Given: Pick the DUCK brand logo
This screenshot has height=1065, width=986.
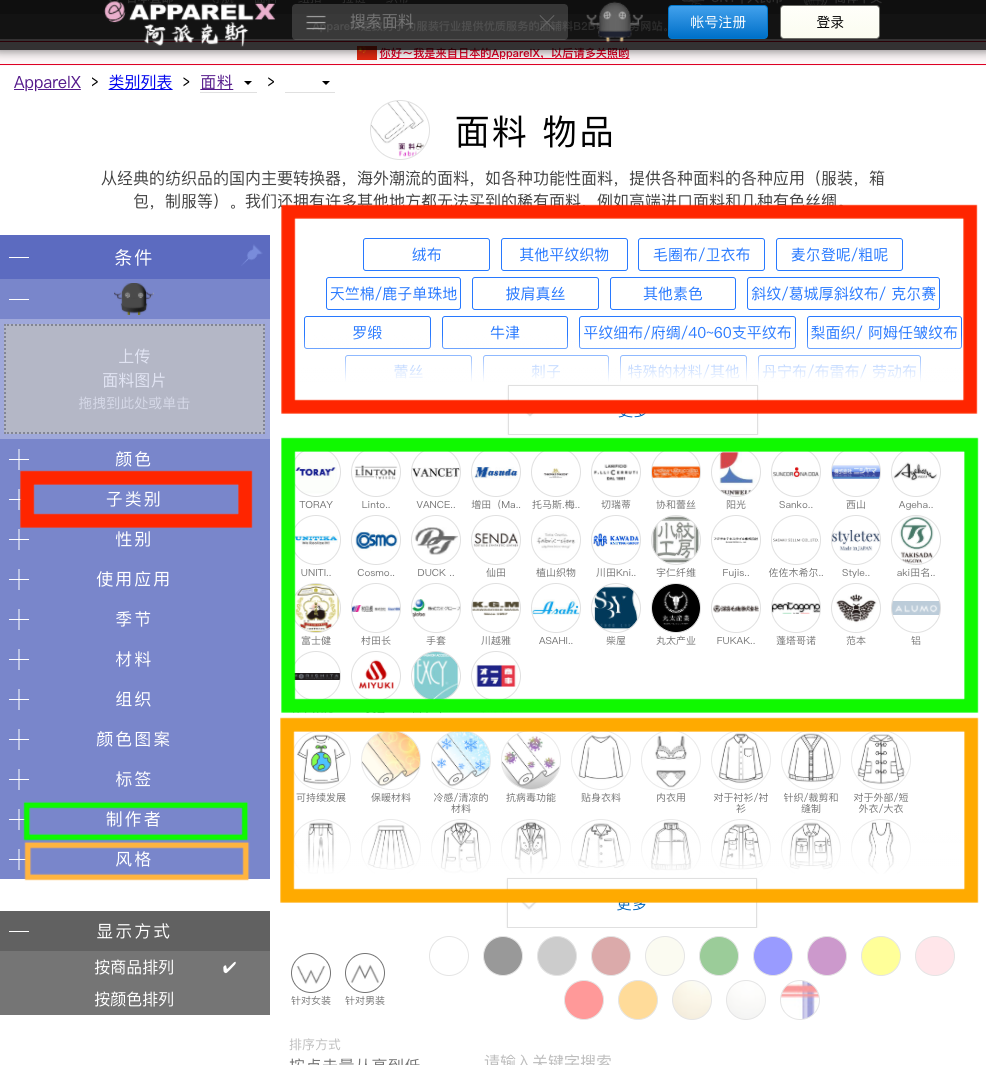Looking at the screenshot, I should coord(436,541).
